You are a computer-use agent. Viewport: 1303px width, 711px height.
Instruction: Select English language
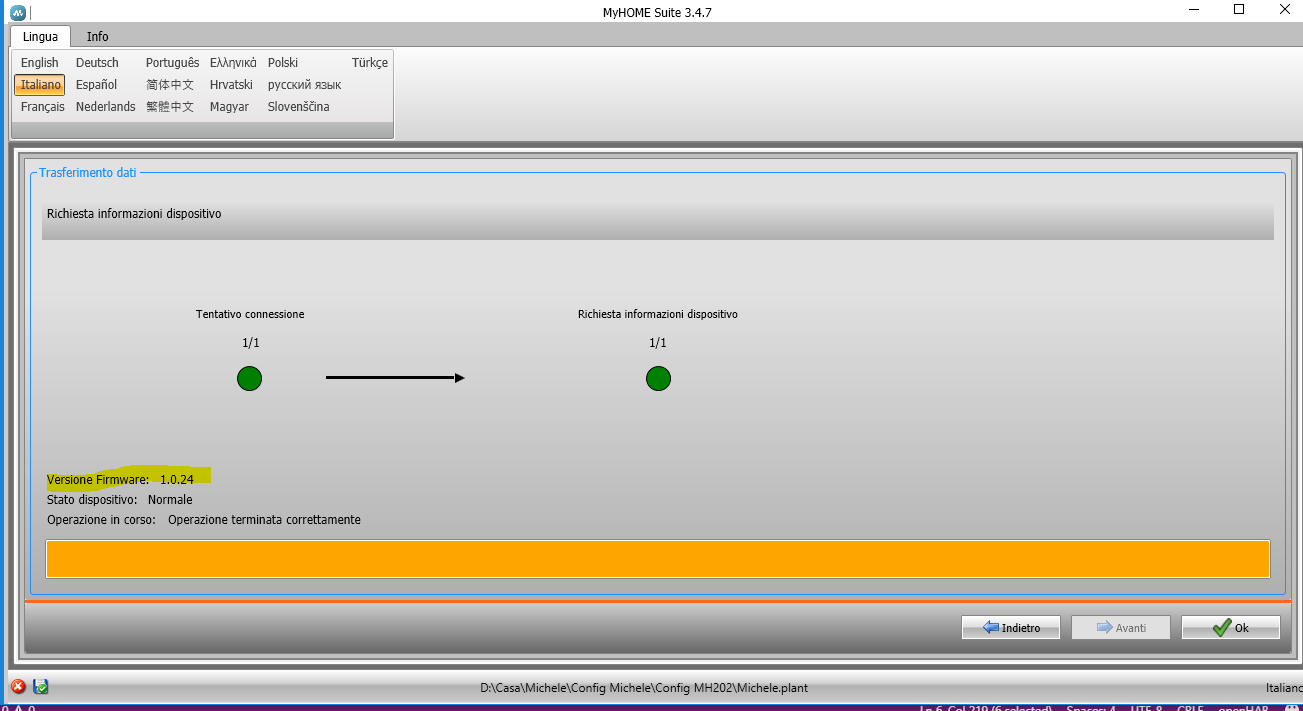click(x=40, y=62)
